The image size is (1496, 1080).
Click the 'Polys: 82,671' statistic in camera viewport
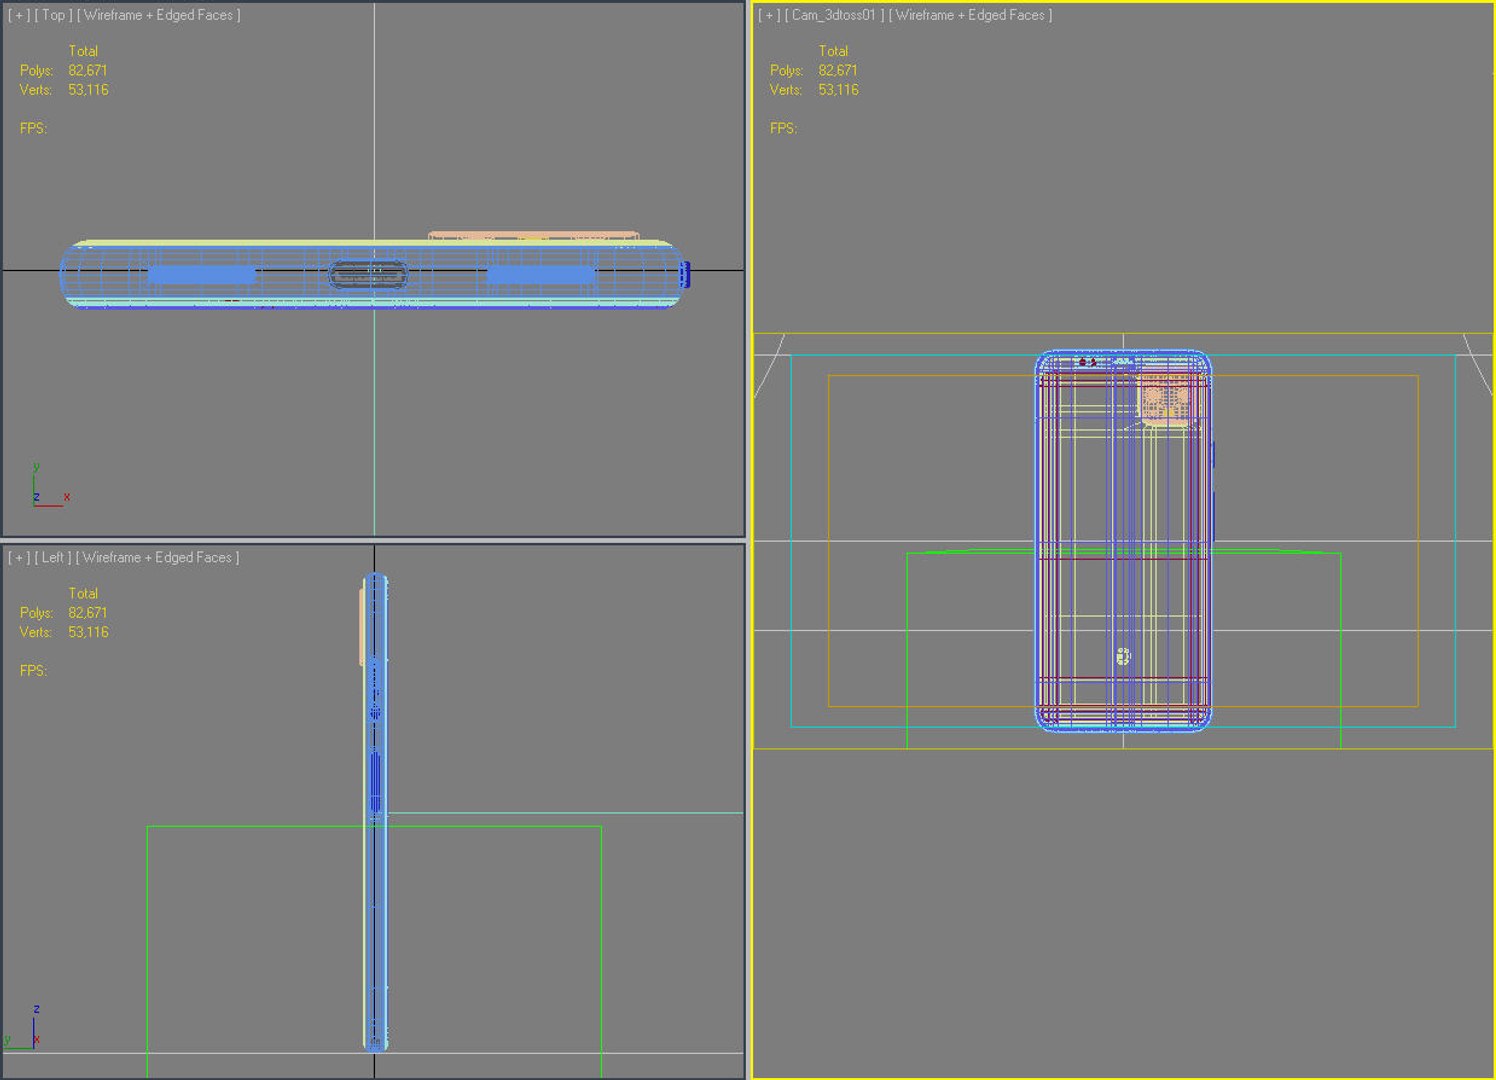coord(814,70)
